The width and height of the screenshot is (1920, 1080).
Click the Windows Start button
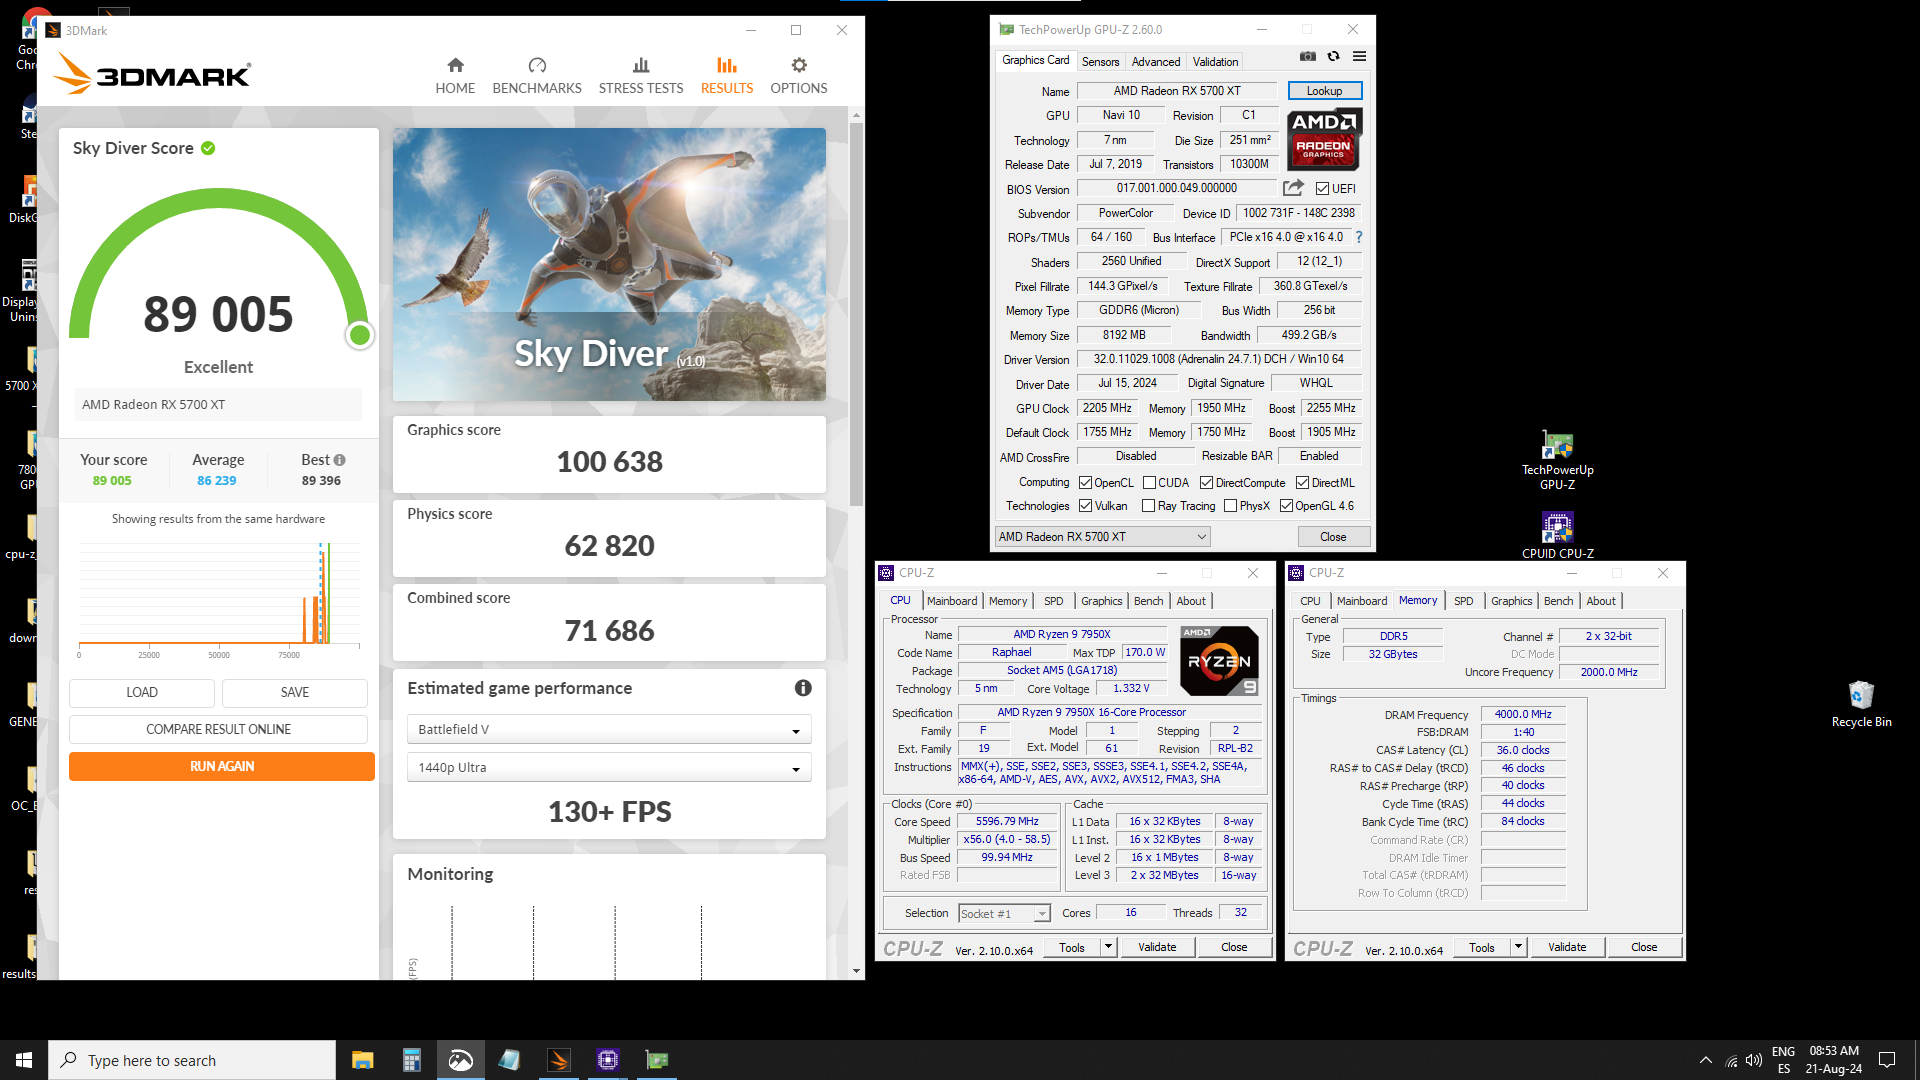[x=24, y=1060]
